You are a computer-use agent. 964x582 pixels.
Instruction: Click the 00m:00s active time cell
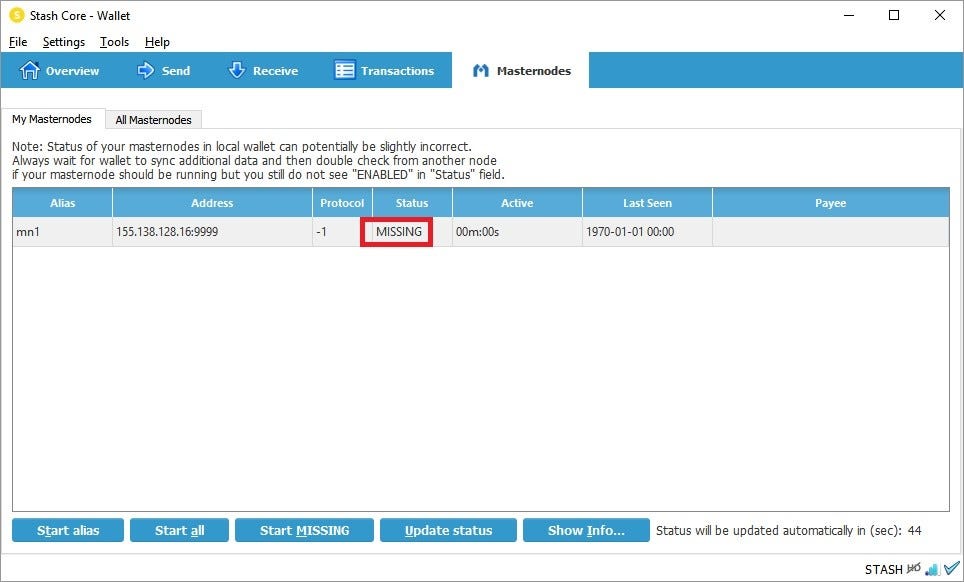tap(517, 232)
